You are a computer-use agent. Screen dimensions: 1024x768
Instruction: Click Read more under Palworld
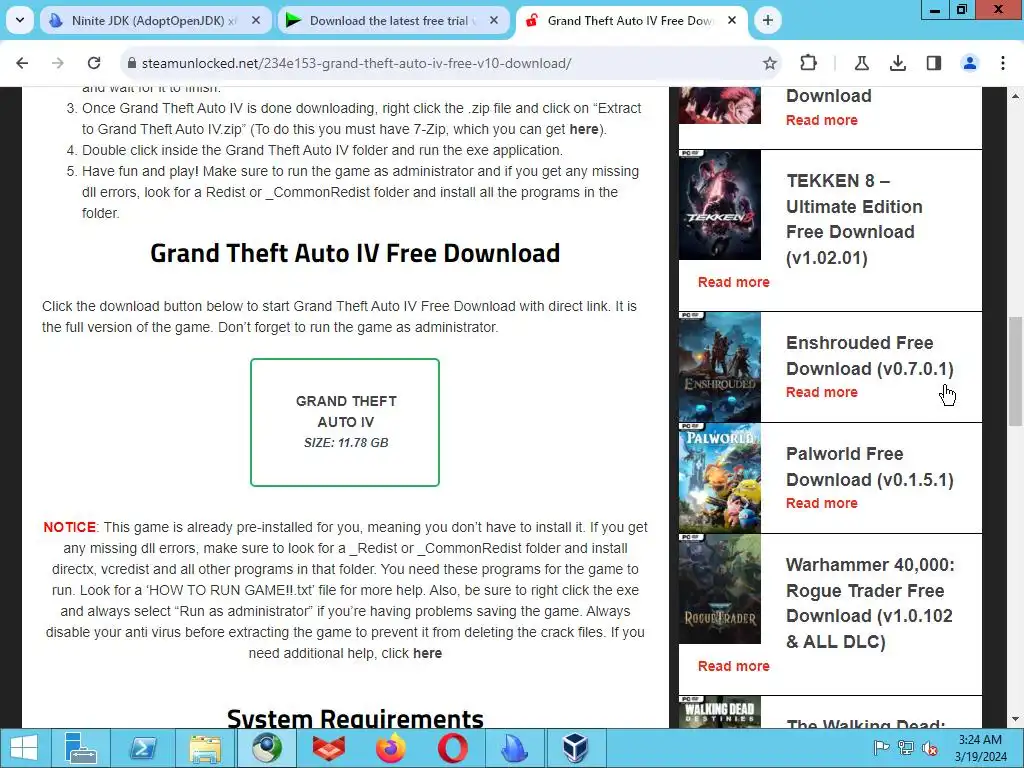[x=822, y=503]
